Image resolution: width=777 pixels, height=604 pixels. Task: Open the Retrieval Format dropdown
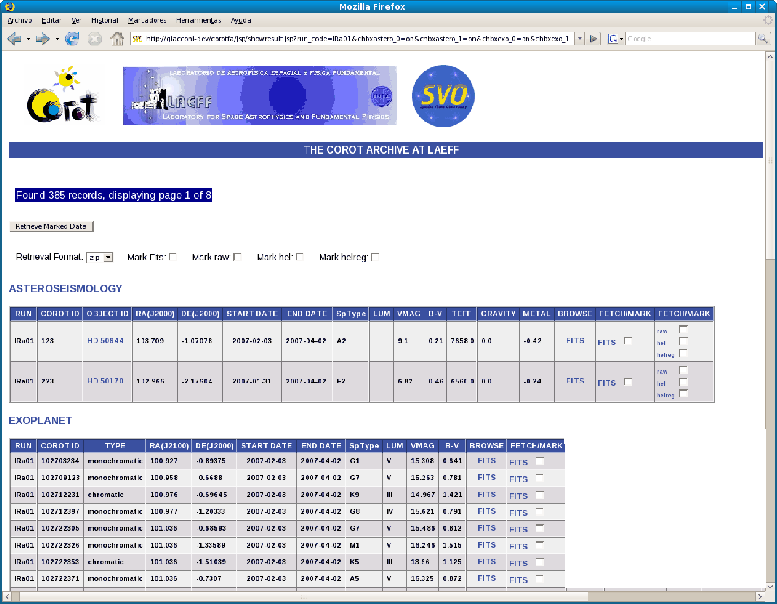(99, 257)
